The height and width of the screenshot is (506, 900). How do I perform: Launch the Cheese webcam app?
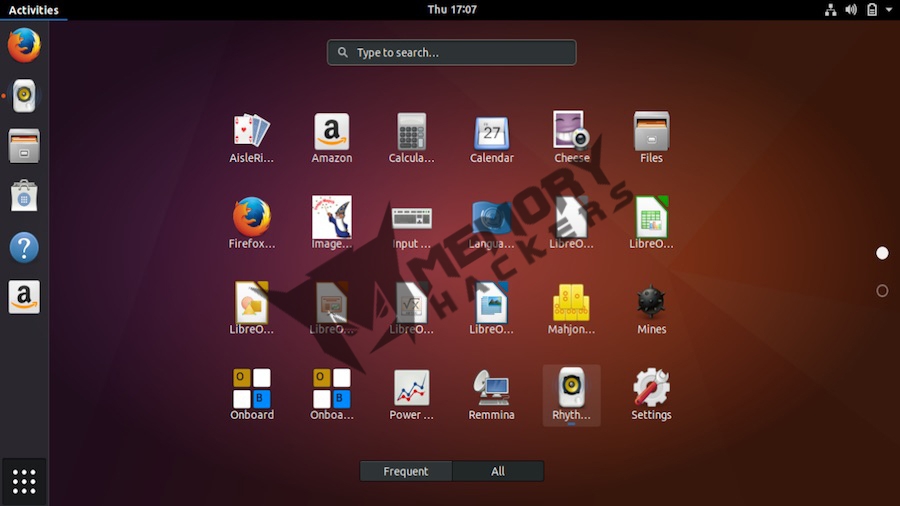572,138
